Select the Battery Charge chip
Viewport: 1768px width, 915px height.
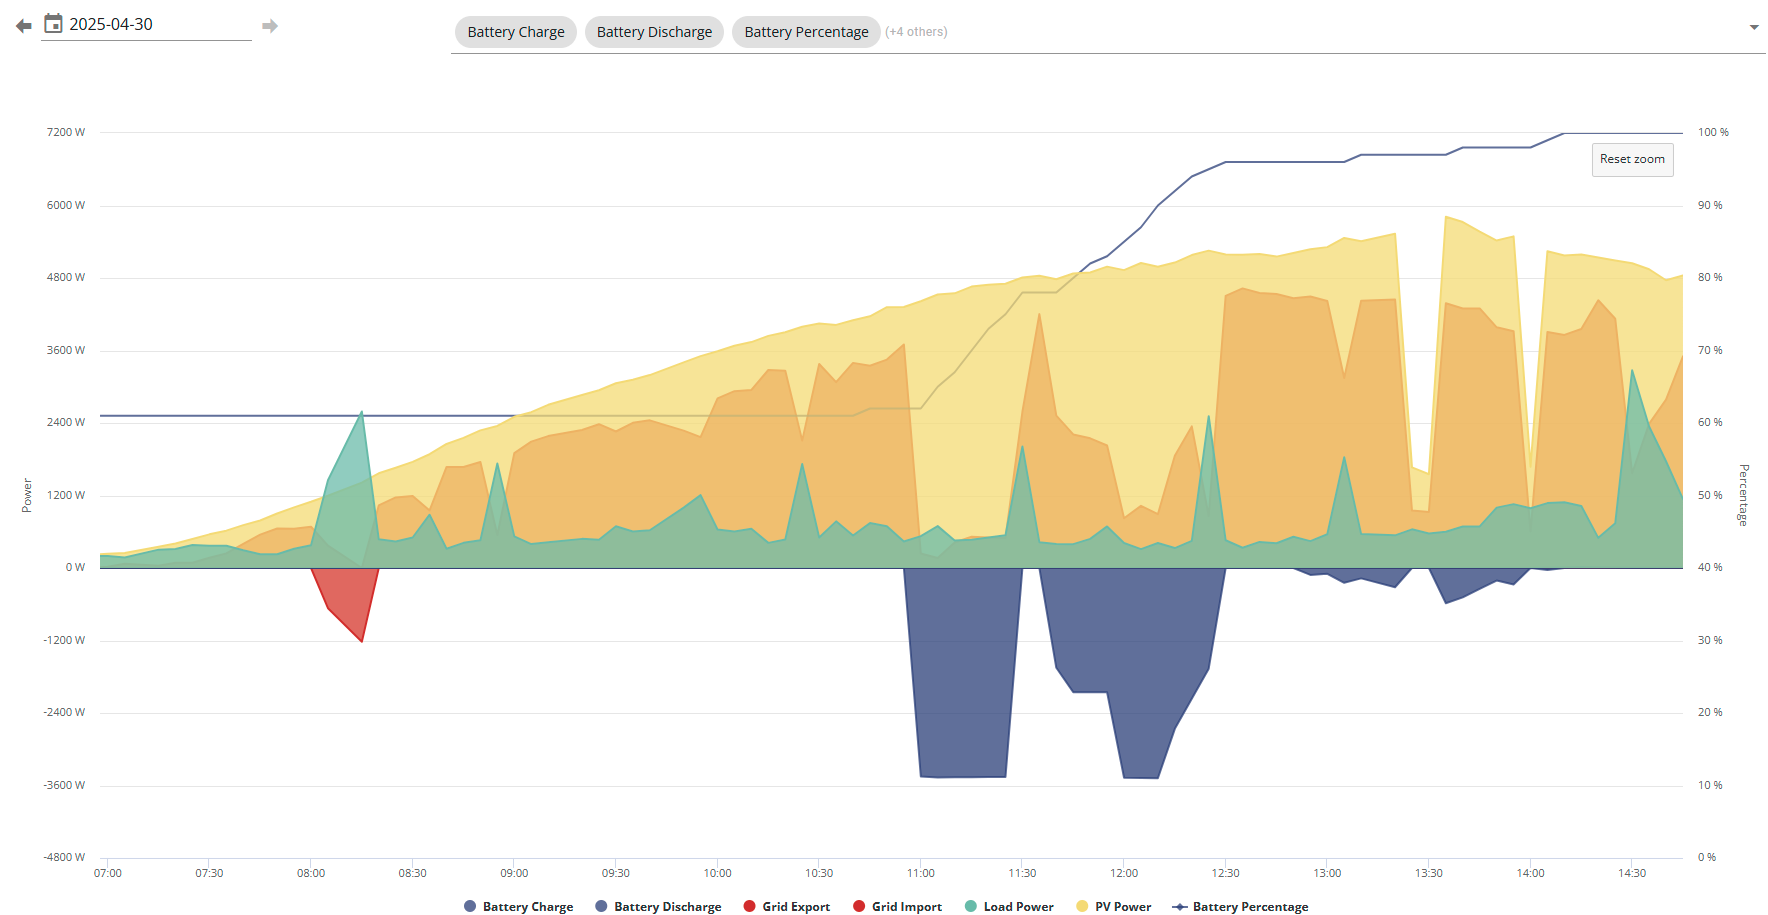pyautogui.click(x=516, y=32)
